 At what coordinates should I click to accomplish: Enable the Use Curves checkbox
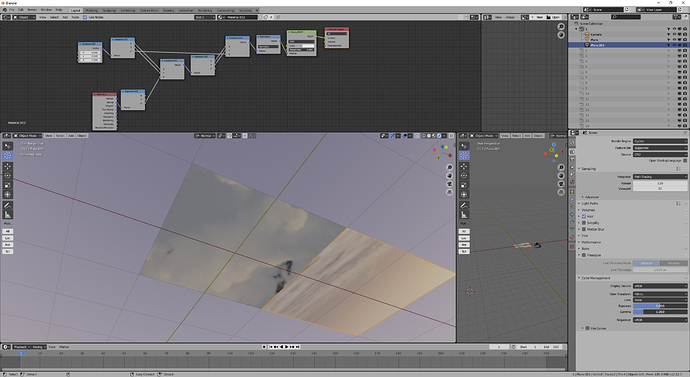pos(587,328)
